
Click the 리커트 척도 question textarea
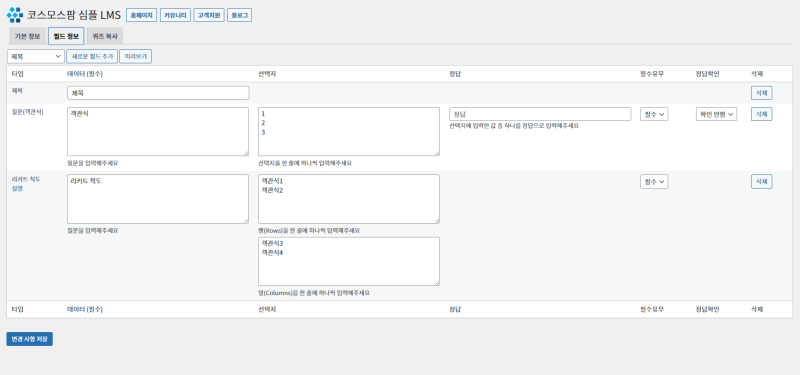158,199
